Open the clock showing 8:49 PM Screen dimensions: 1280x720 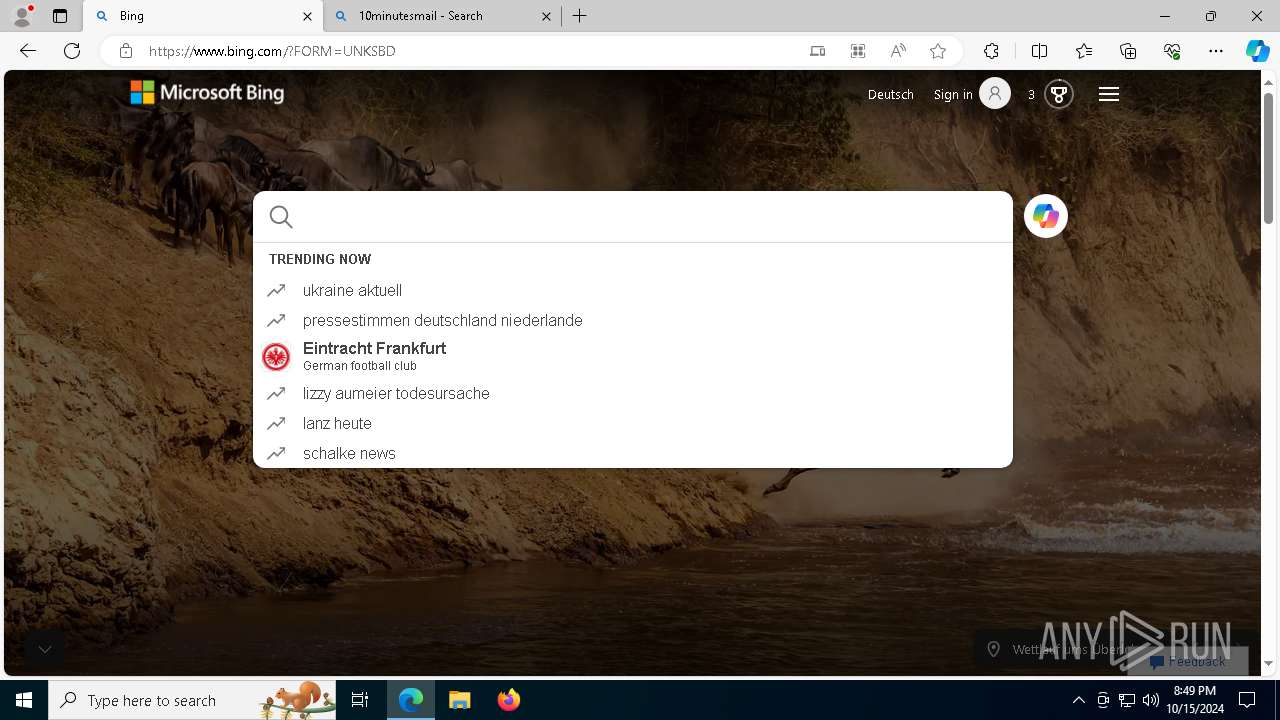click(x=1195, y=700)
